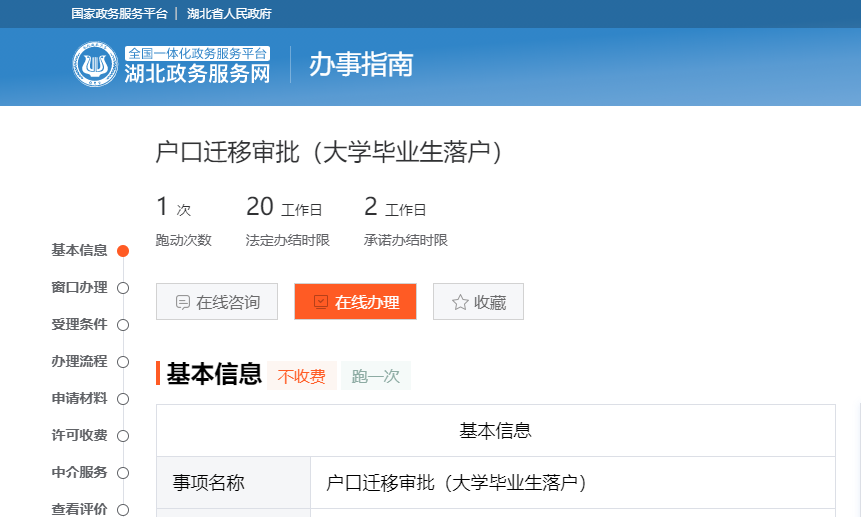Select the circle marker beside 受理条件
The width and height of the screenshot is (861, 517).
coord(123,325)
